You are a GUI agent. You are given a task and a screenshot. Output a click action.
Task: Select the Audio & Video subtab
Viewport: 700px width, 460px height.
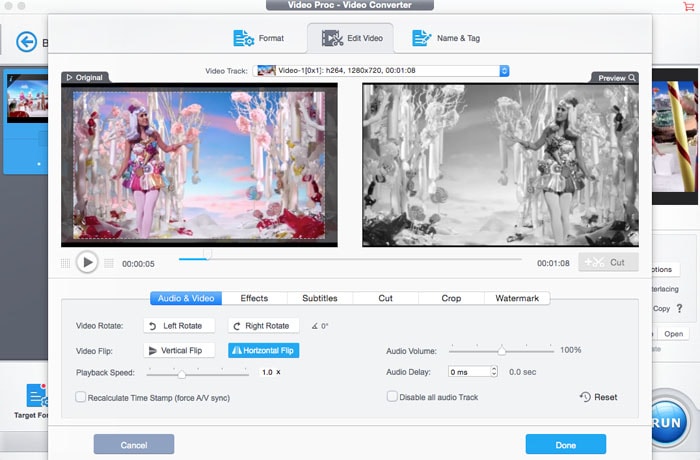coord(186,298)
